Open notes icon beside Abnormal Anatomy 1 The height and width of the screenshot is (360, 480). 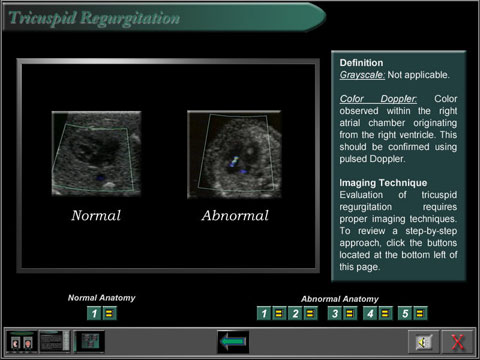(x=279, y=313)
